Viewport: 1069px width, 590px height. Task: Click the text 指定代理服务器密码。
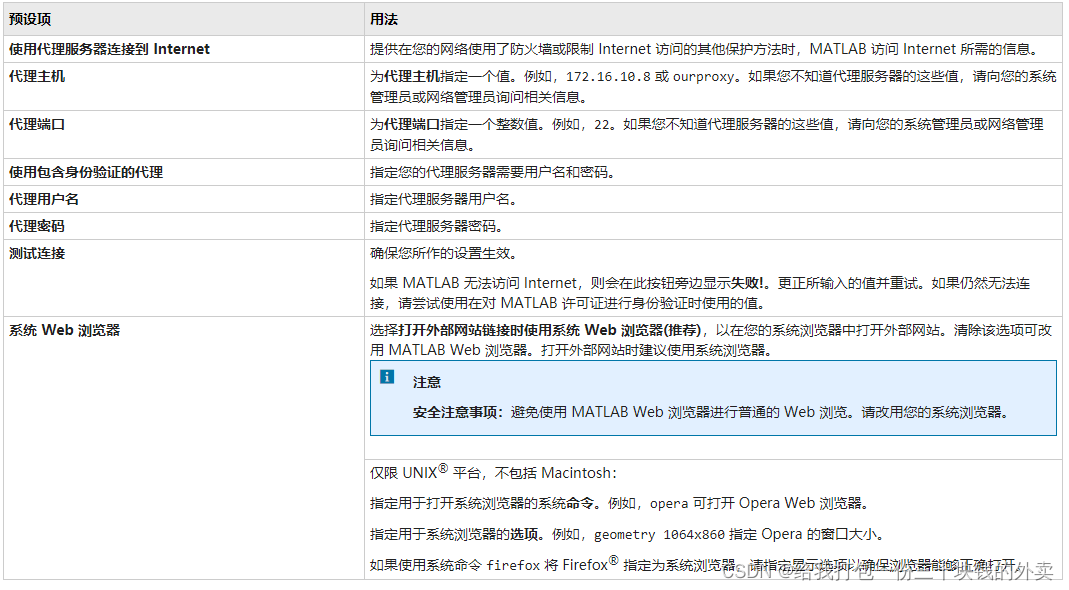click(x=437, y=226)
